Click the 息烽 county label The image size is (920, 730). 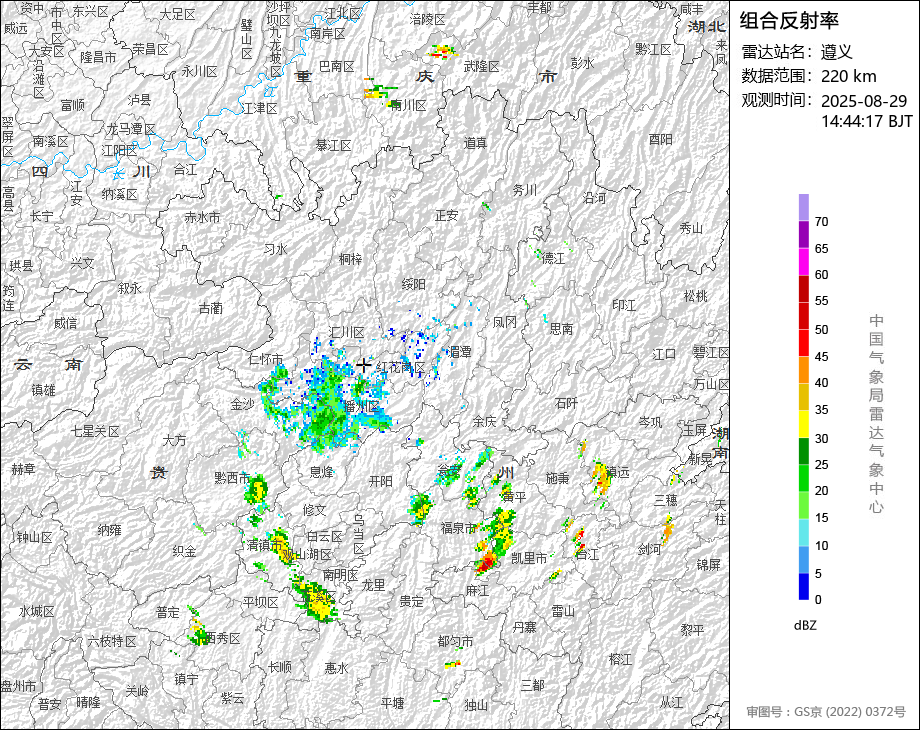tap(322, 471)
